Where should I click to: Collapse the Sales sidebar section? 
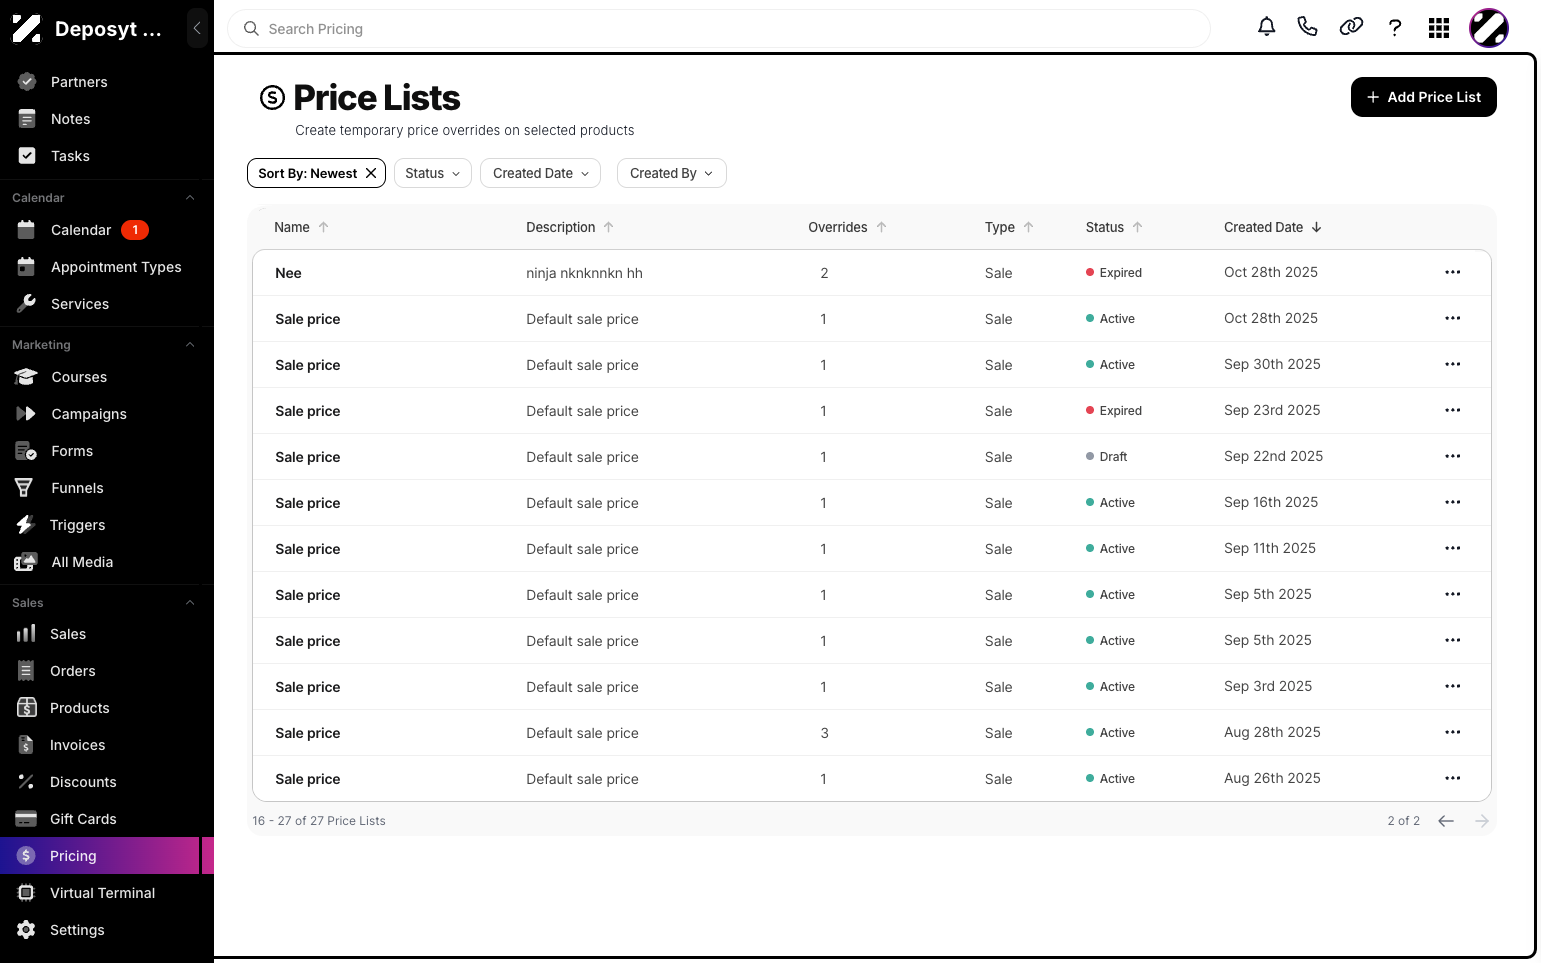(190, 603)
